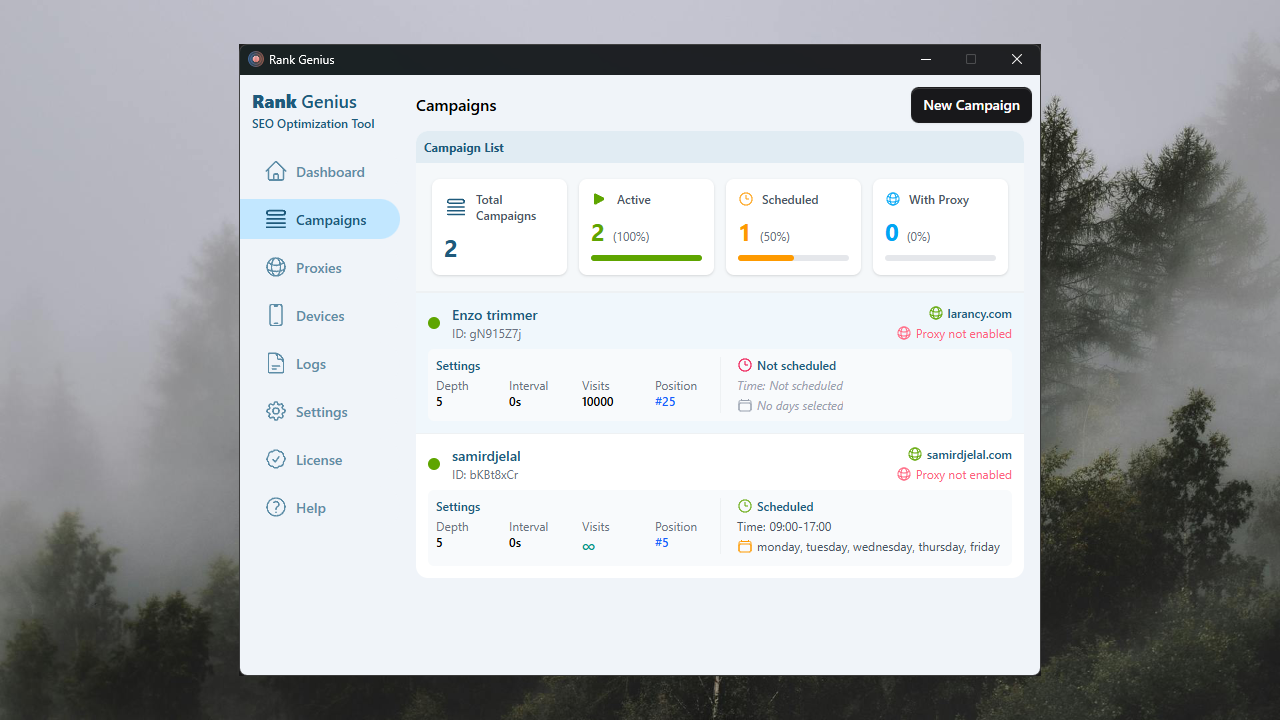1280x720 pixels.
Task: Open the larancy.com domain link
Action: coord(979,314)
